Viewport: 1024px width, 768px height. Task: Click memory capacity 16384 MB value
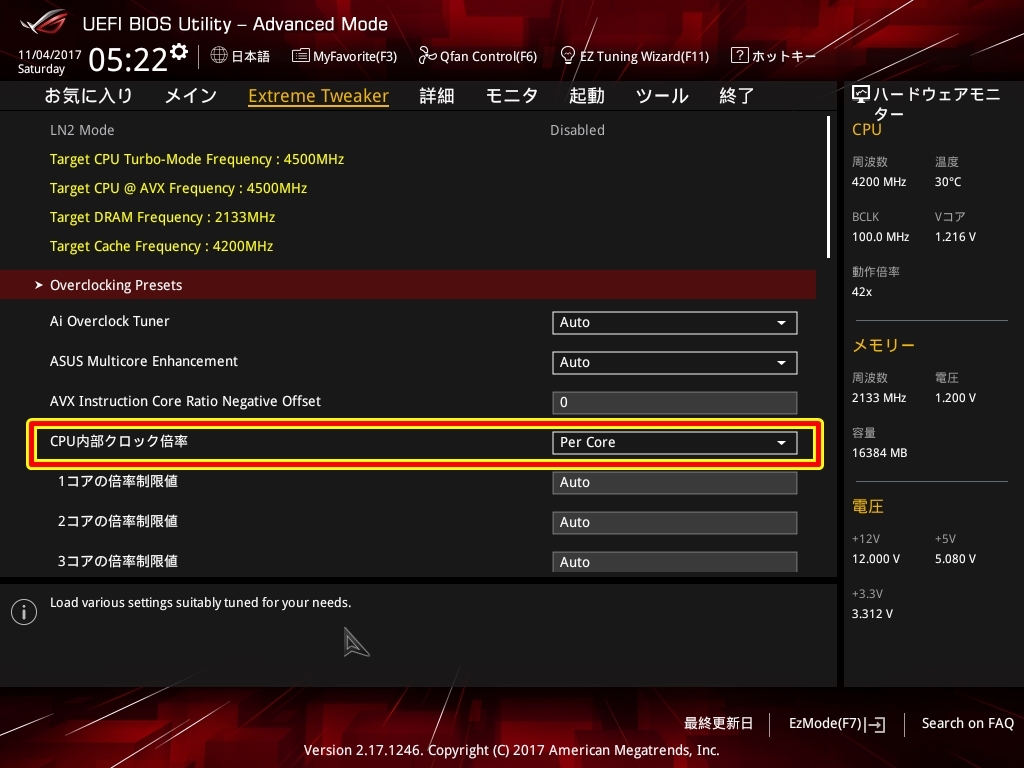click(879, 453)
